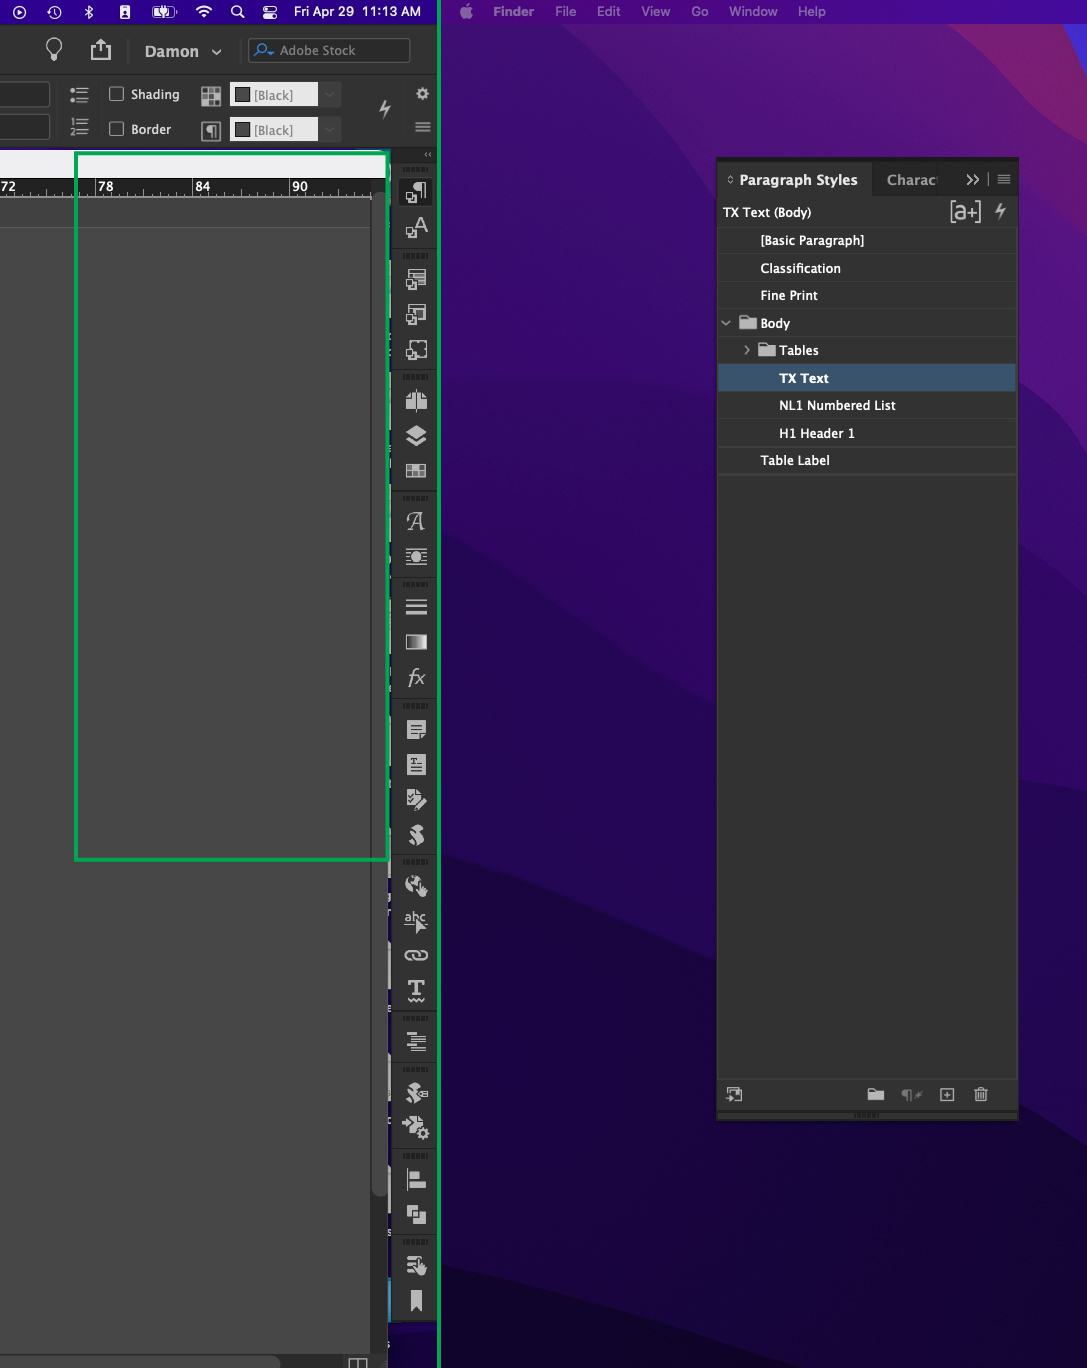Expand the Tables style folder
The image size is (1087, 1368).
(x=746, y=350)
